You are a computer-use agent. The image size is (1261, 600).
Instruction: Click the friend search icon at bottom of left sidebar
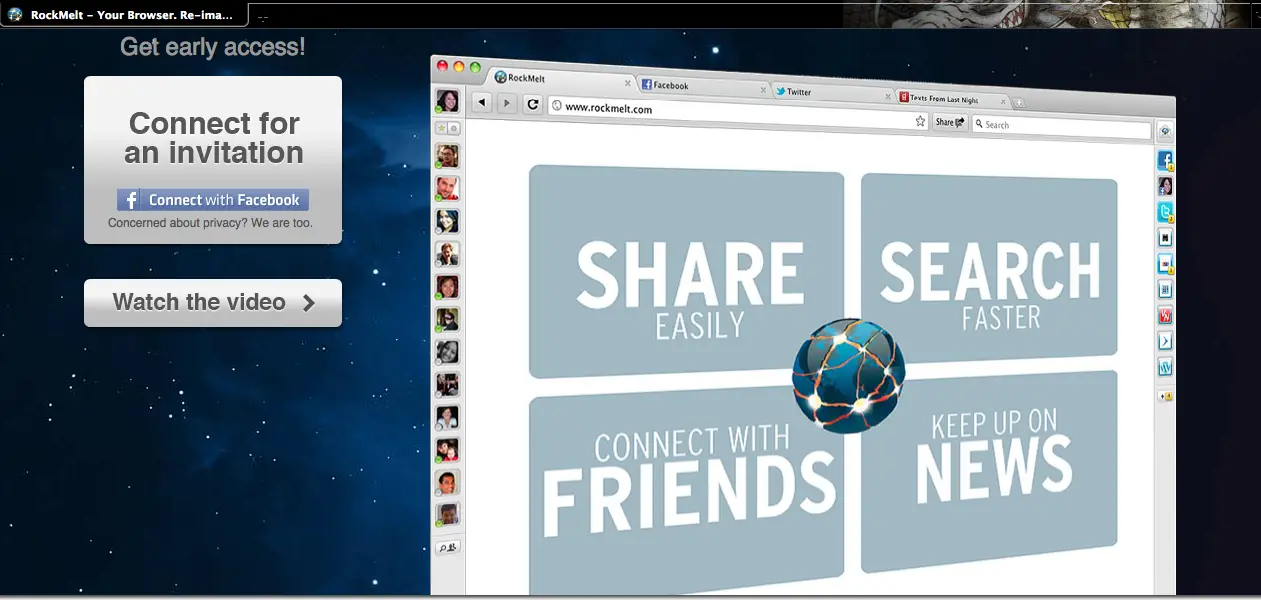point(447,547)
